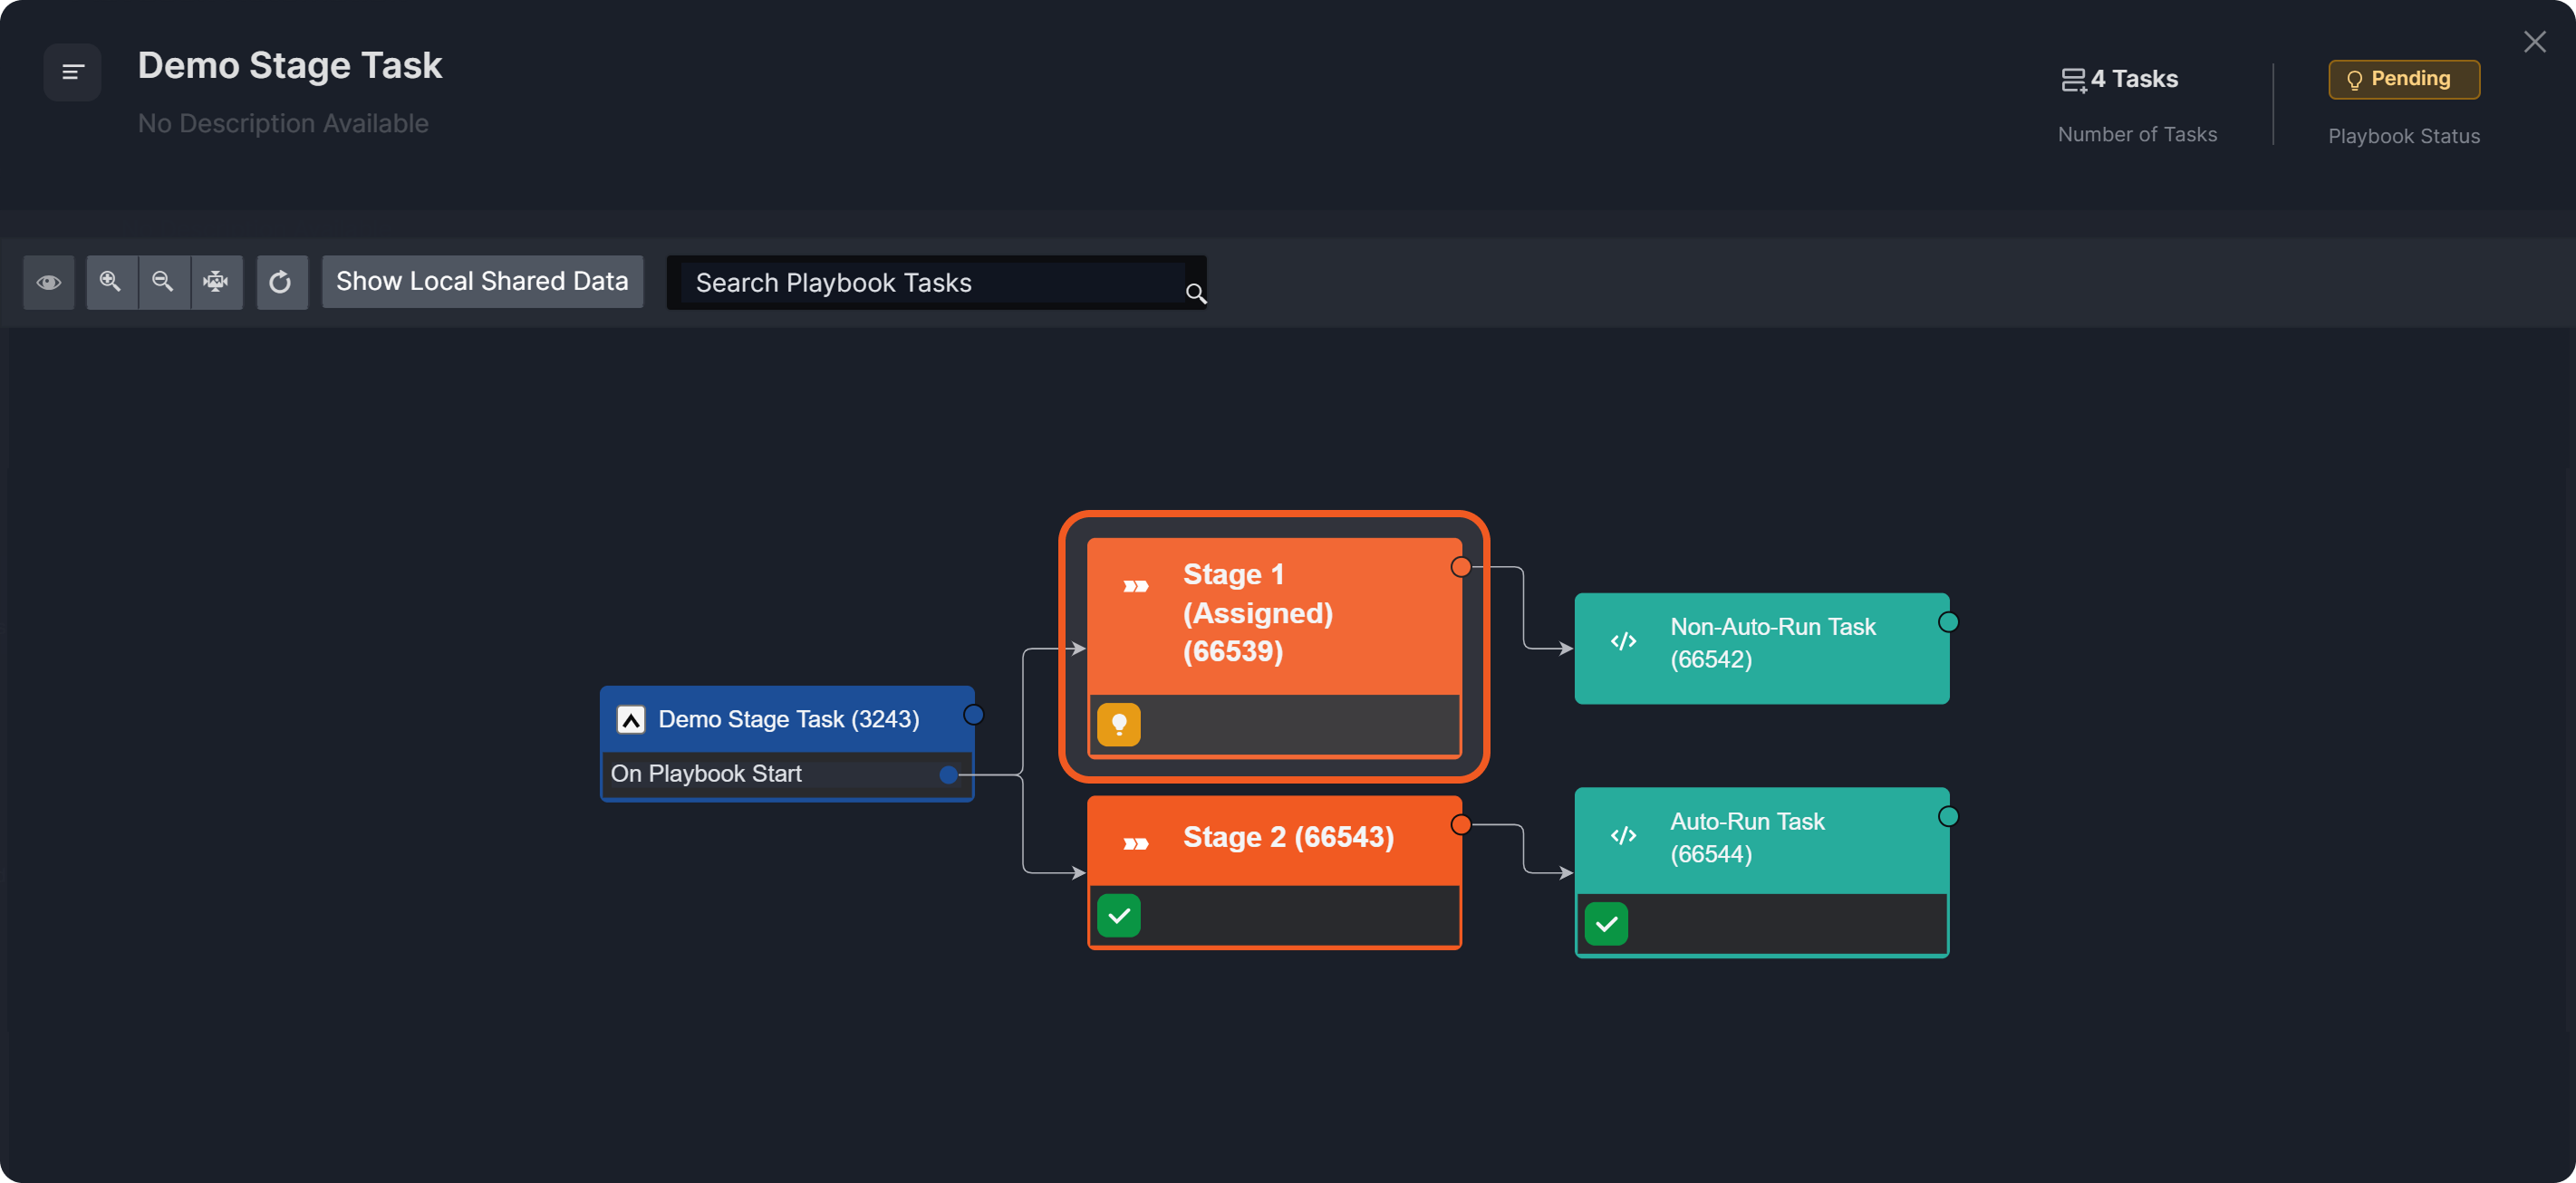Image resolution: width=2576 pixels, height=1183 pixels.
Task: Open the hamburger menu beside the title
Action: (72, 72)
